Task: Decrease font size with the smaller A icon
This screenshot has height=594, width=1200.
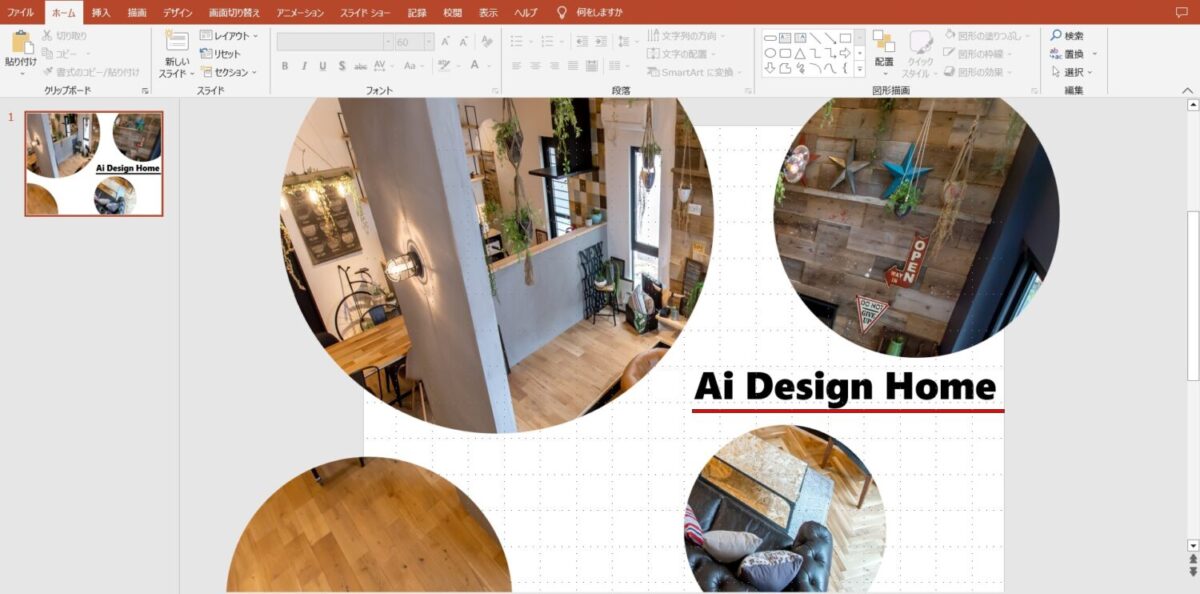Action: coord(463,42)
